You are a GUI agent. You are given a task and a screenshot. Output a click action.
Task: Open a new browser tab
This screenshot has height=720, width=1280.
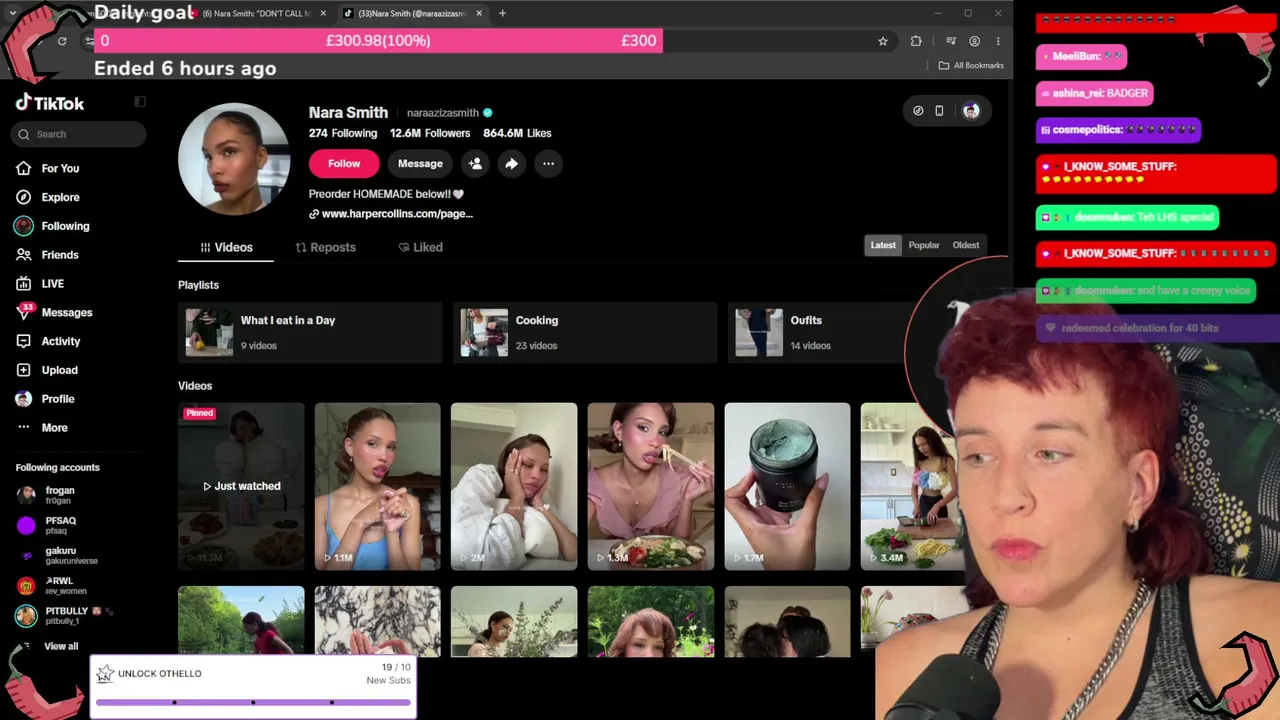[502, 13]
